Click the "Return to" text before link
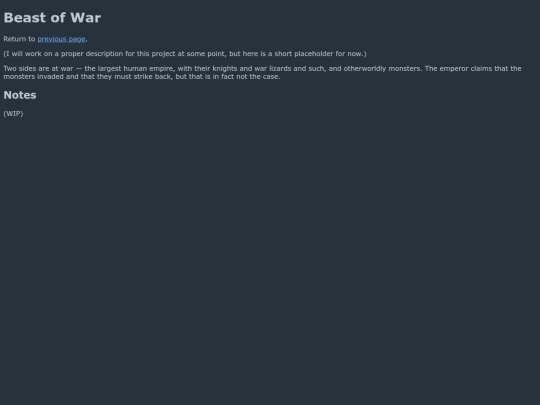 [x=19, y=39]
